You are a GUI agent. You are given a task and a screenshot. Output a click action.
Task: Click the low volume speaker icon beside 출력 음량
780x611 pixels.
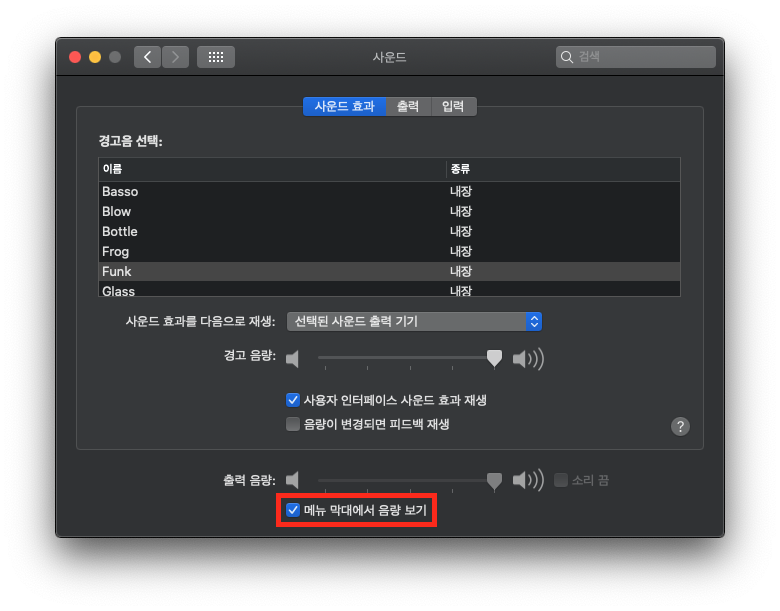[x=292, y=480]
